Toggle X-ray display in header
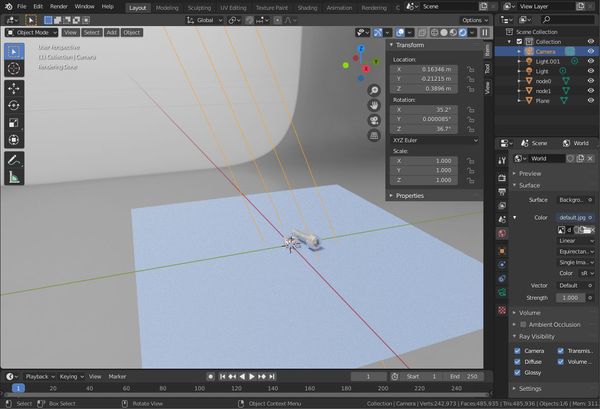 [422, 33]
